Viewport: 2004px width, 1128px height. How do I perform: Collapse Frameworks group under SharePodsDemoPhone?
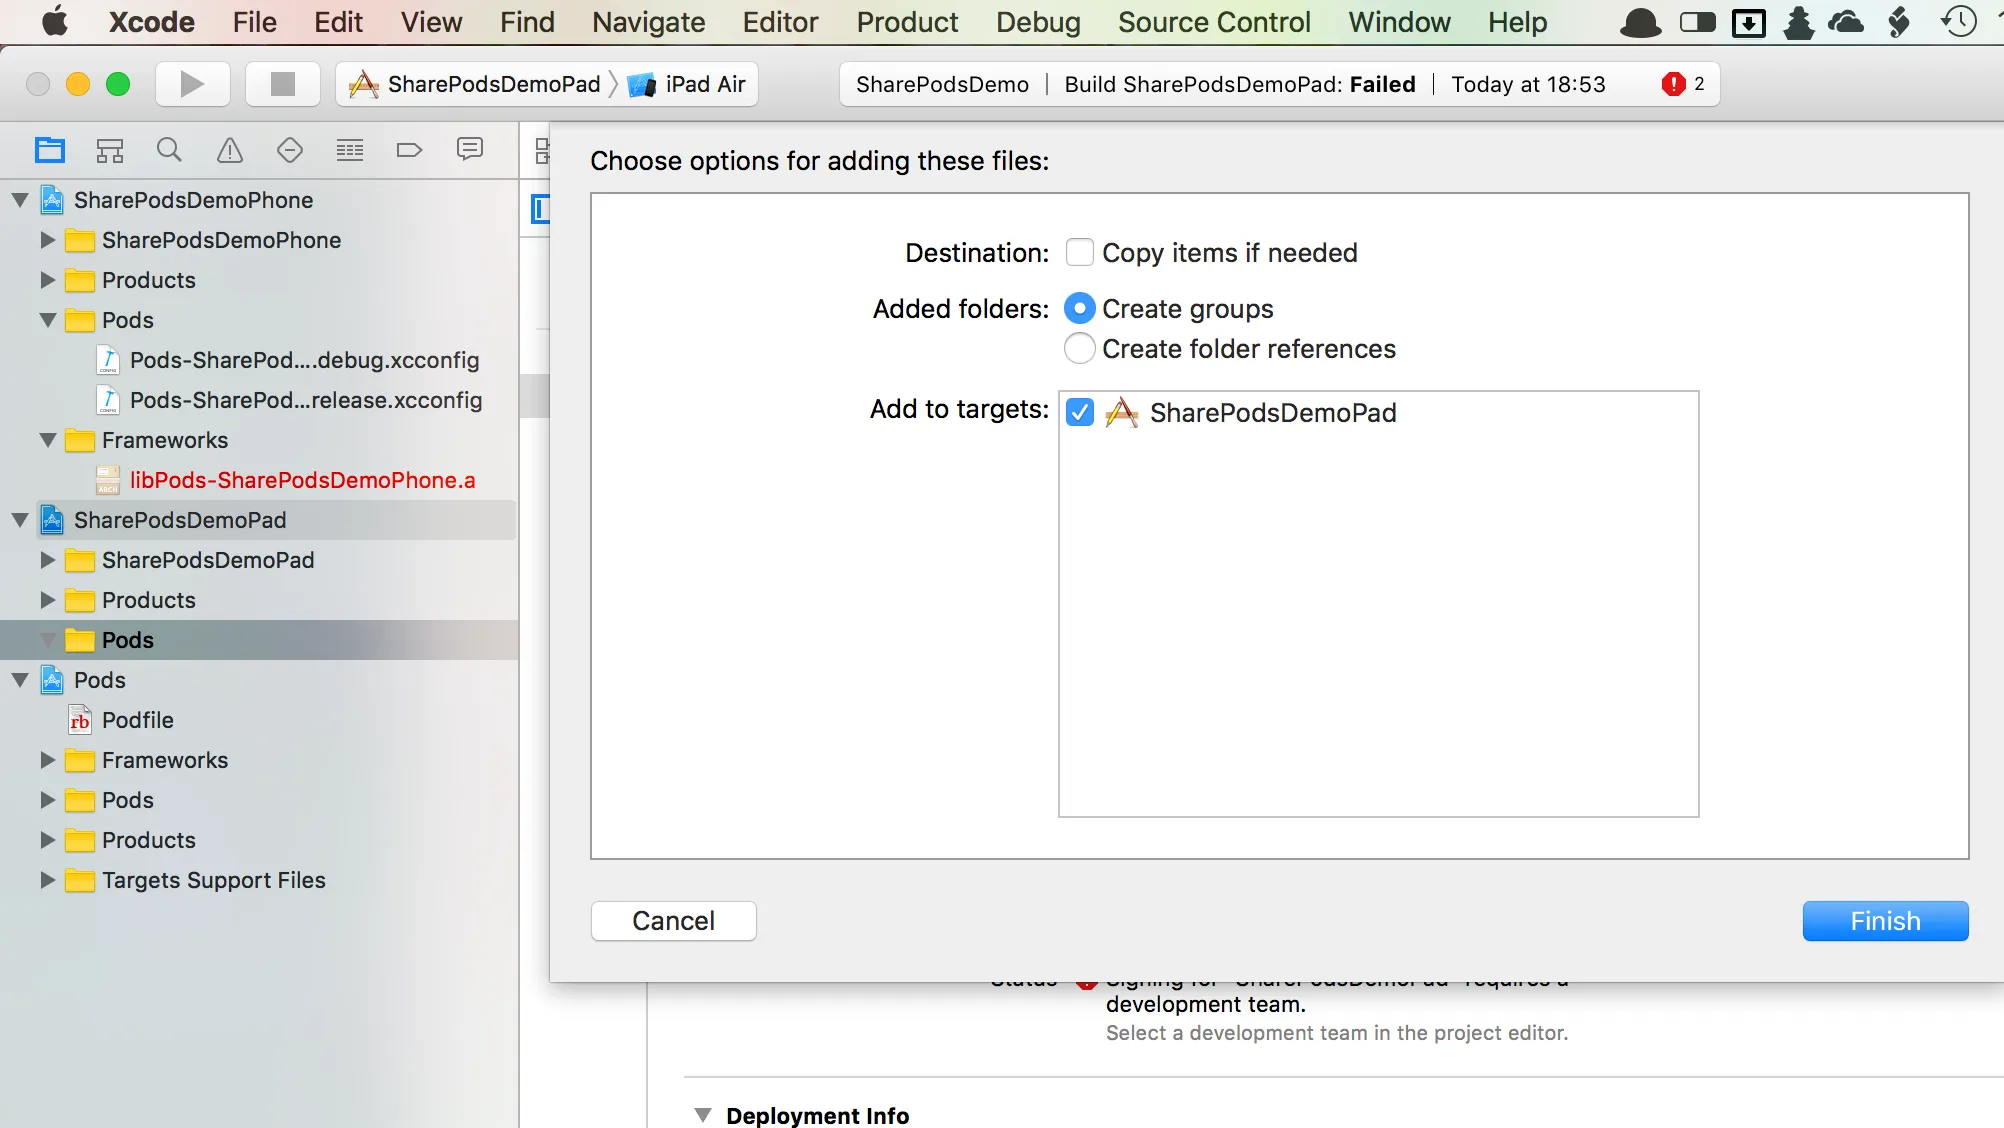pyautogui.click(x=47, y=440)
